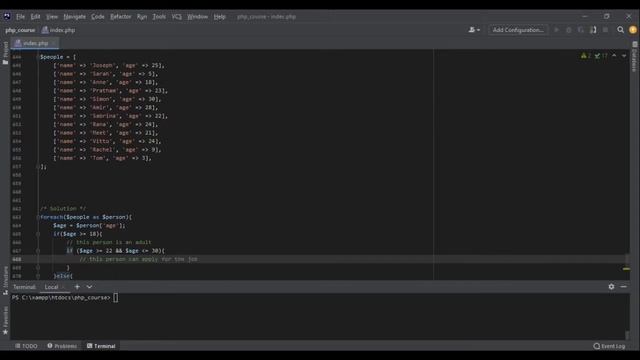Open the File menu
The width and height of the screenshot is (640, 360).
coord(20,17)
